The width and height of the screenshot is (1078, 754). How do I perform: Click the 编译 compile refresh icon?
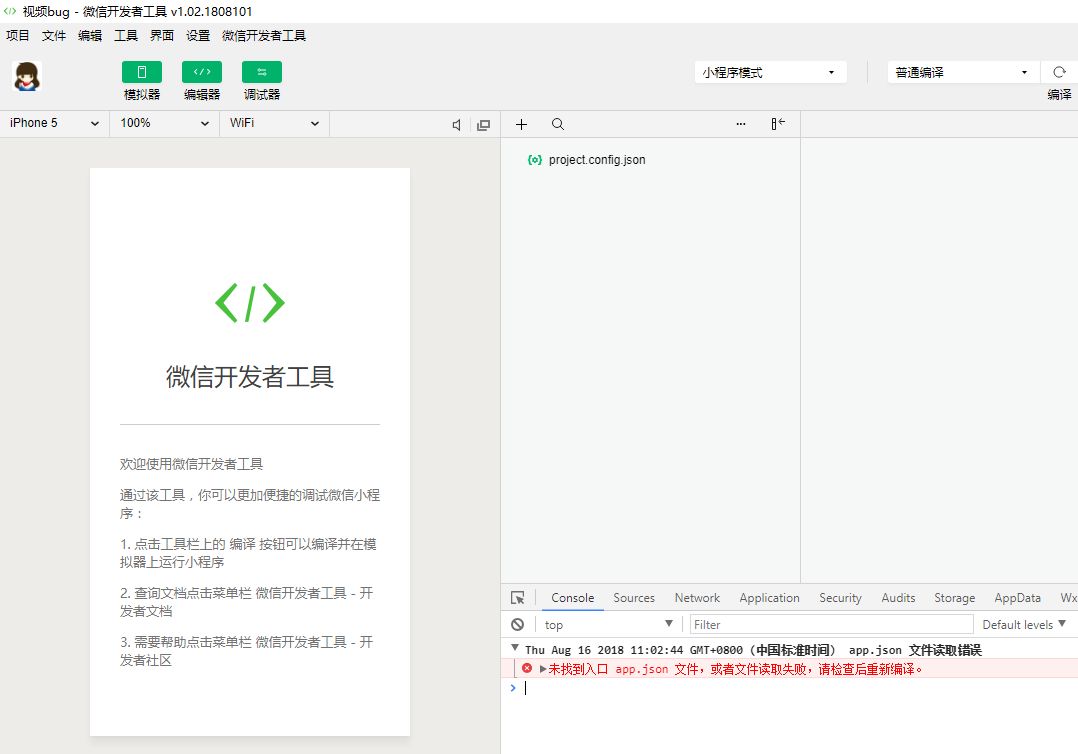1059,72
